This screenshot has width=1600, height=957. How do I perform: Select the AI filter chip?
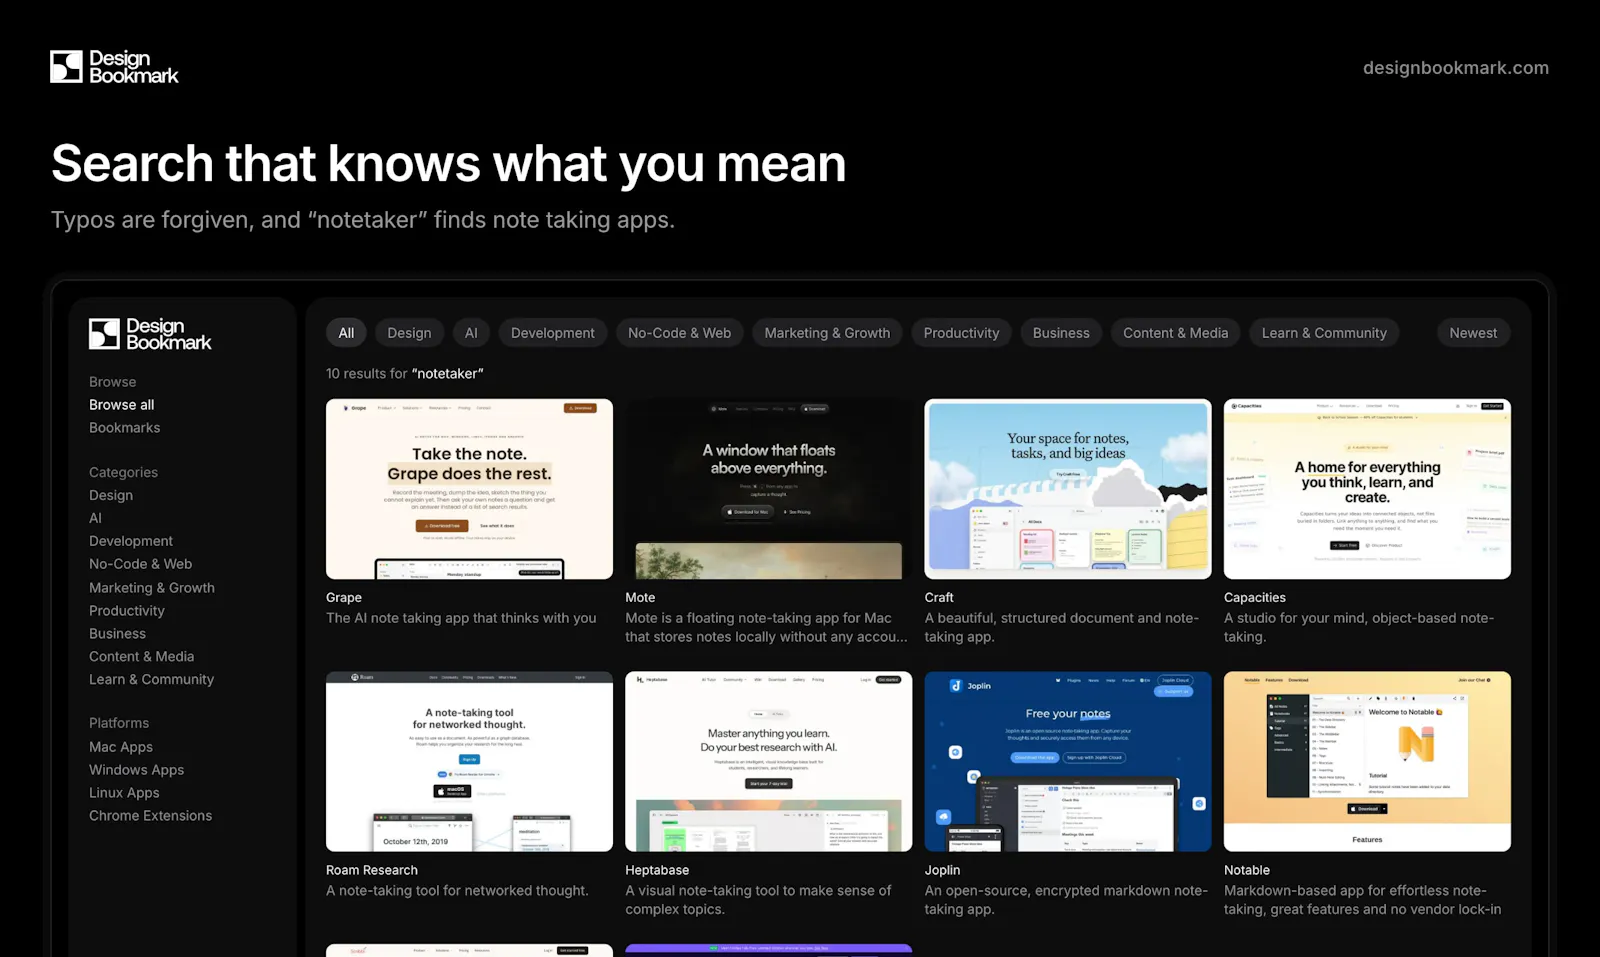(x=471, y=333)
